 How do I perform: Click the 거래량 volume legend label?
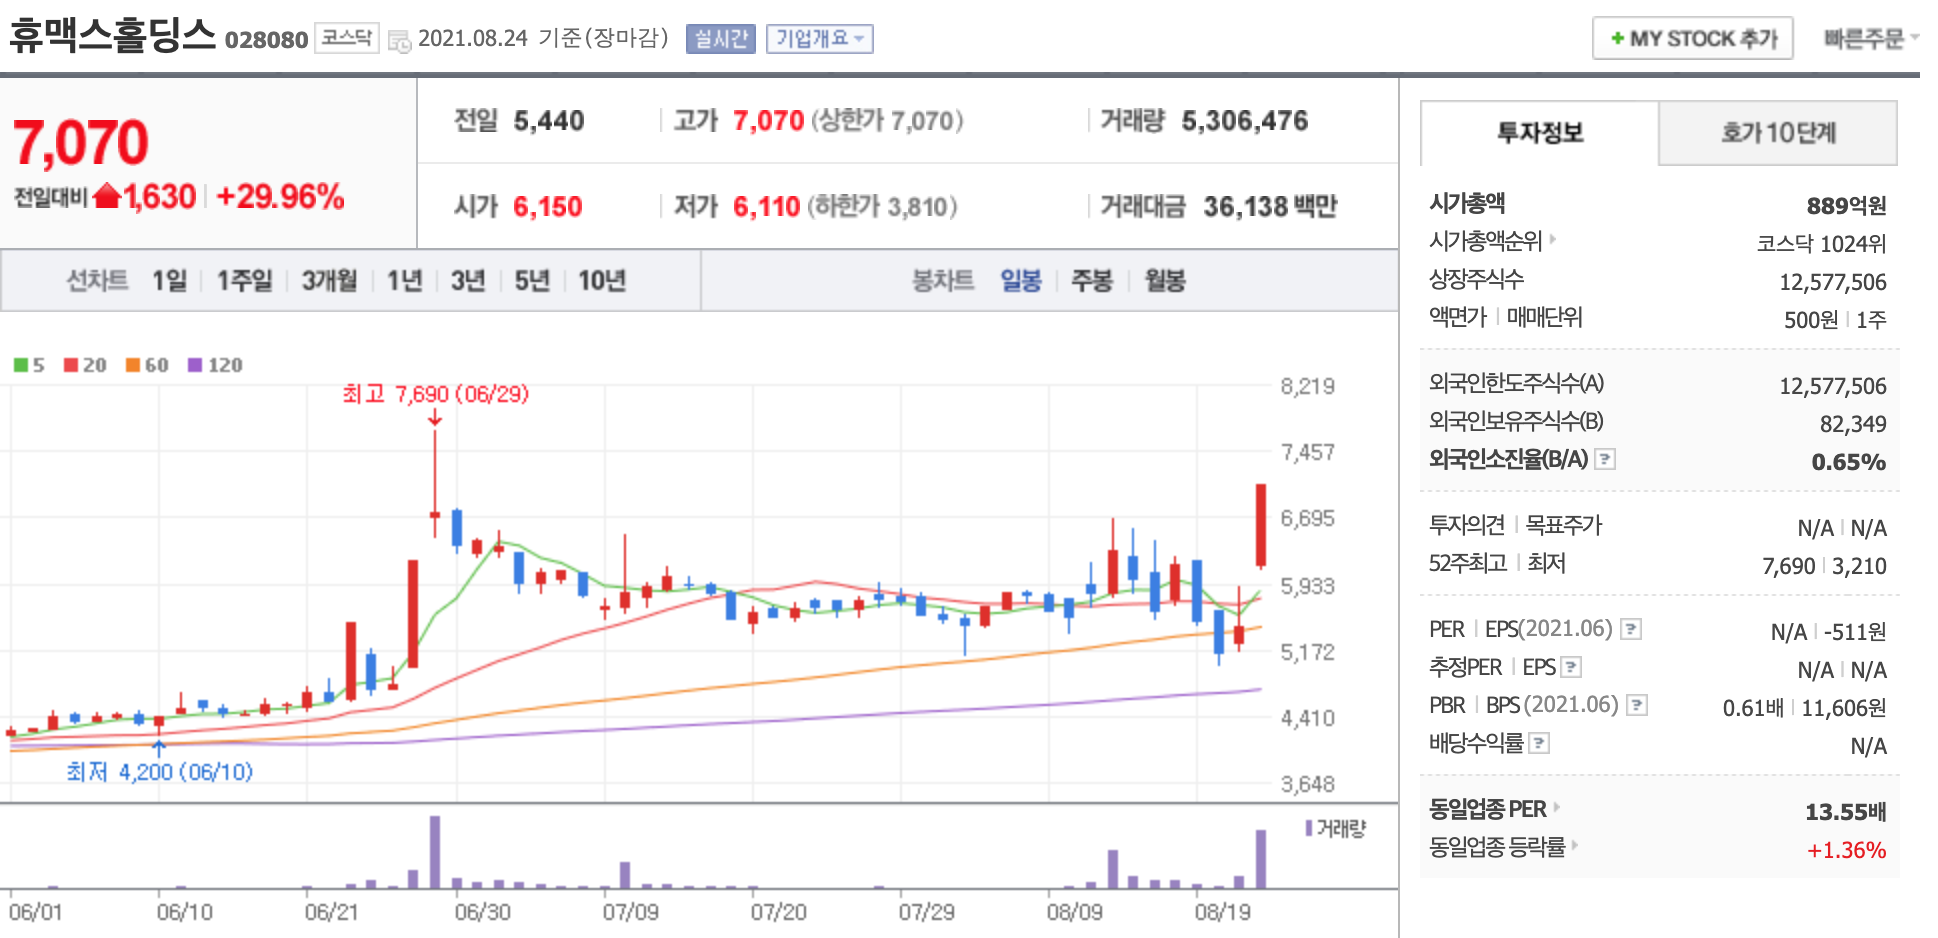1336,829
